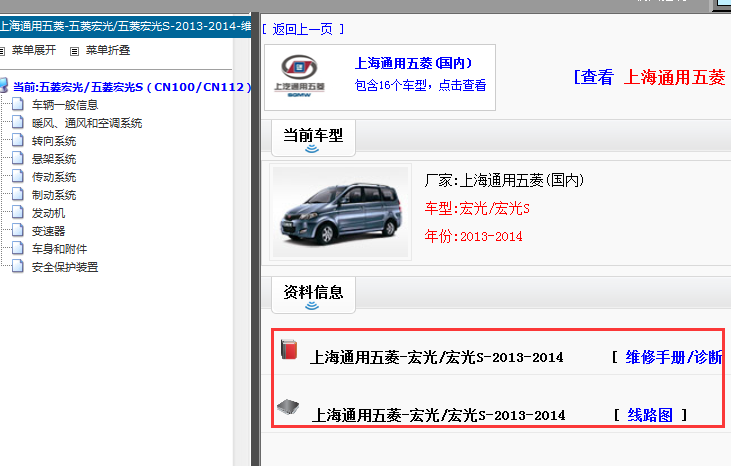
Task: Click 菜单展开 to expand all menus
Action: click(34, 50)
